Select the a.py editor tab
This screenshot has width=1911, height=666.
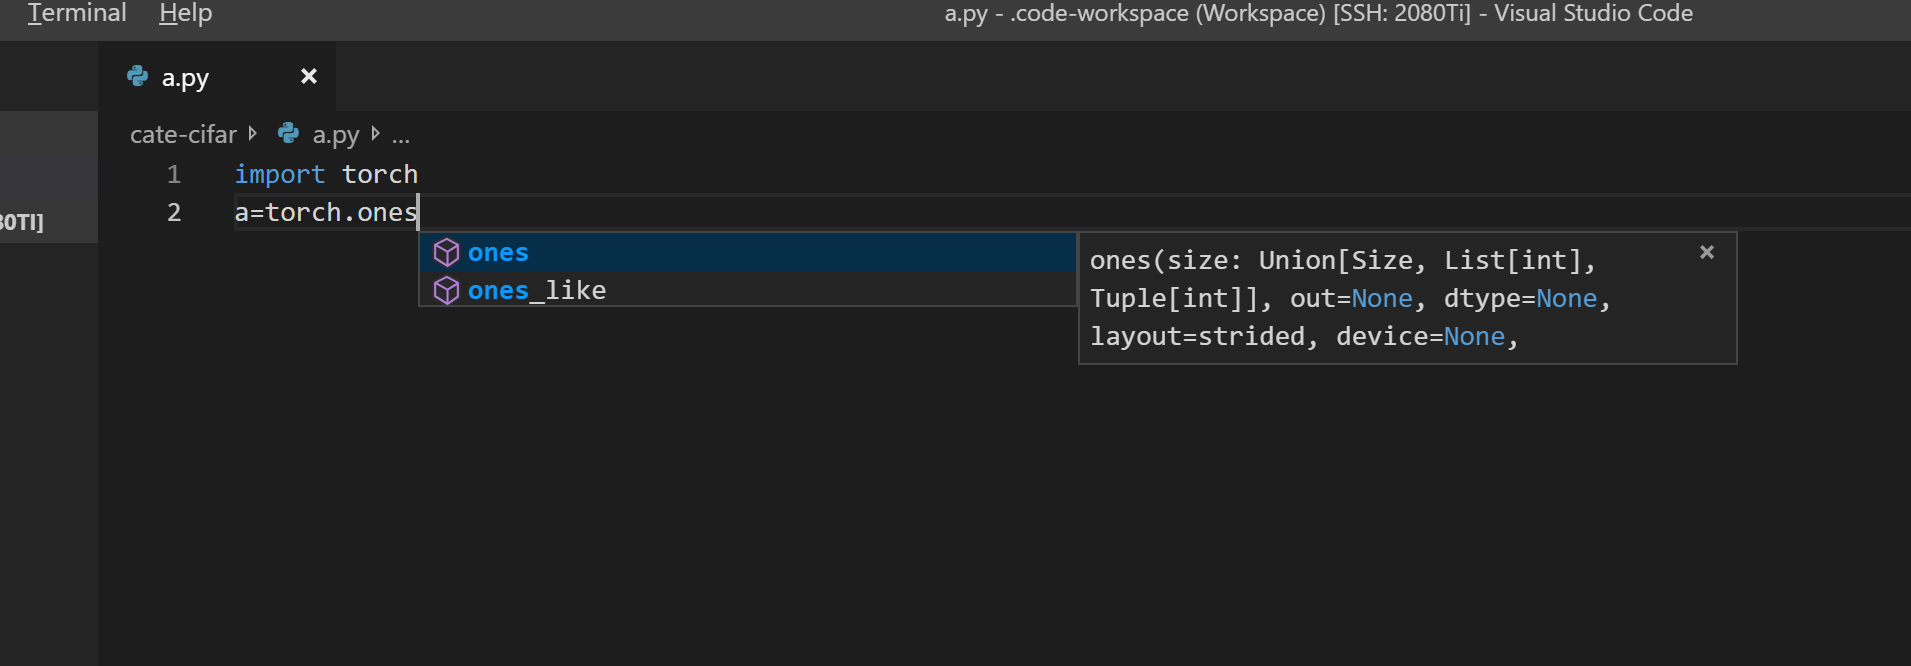pyautogui.click(x=217, y=77)
